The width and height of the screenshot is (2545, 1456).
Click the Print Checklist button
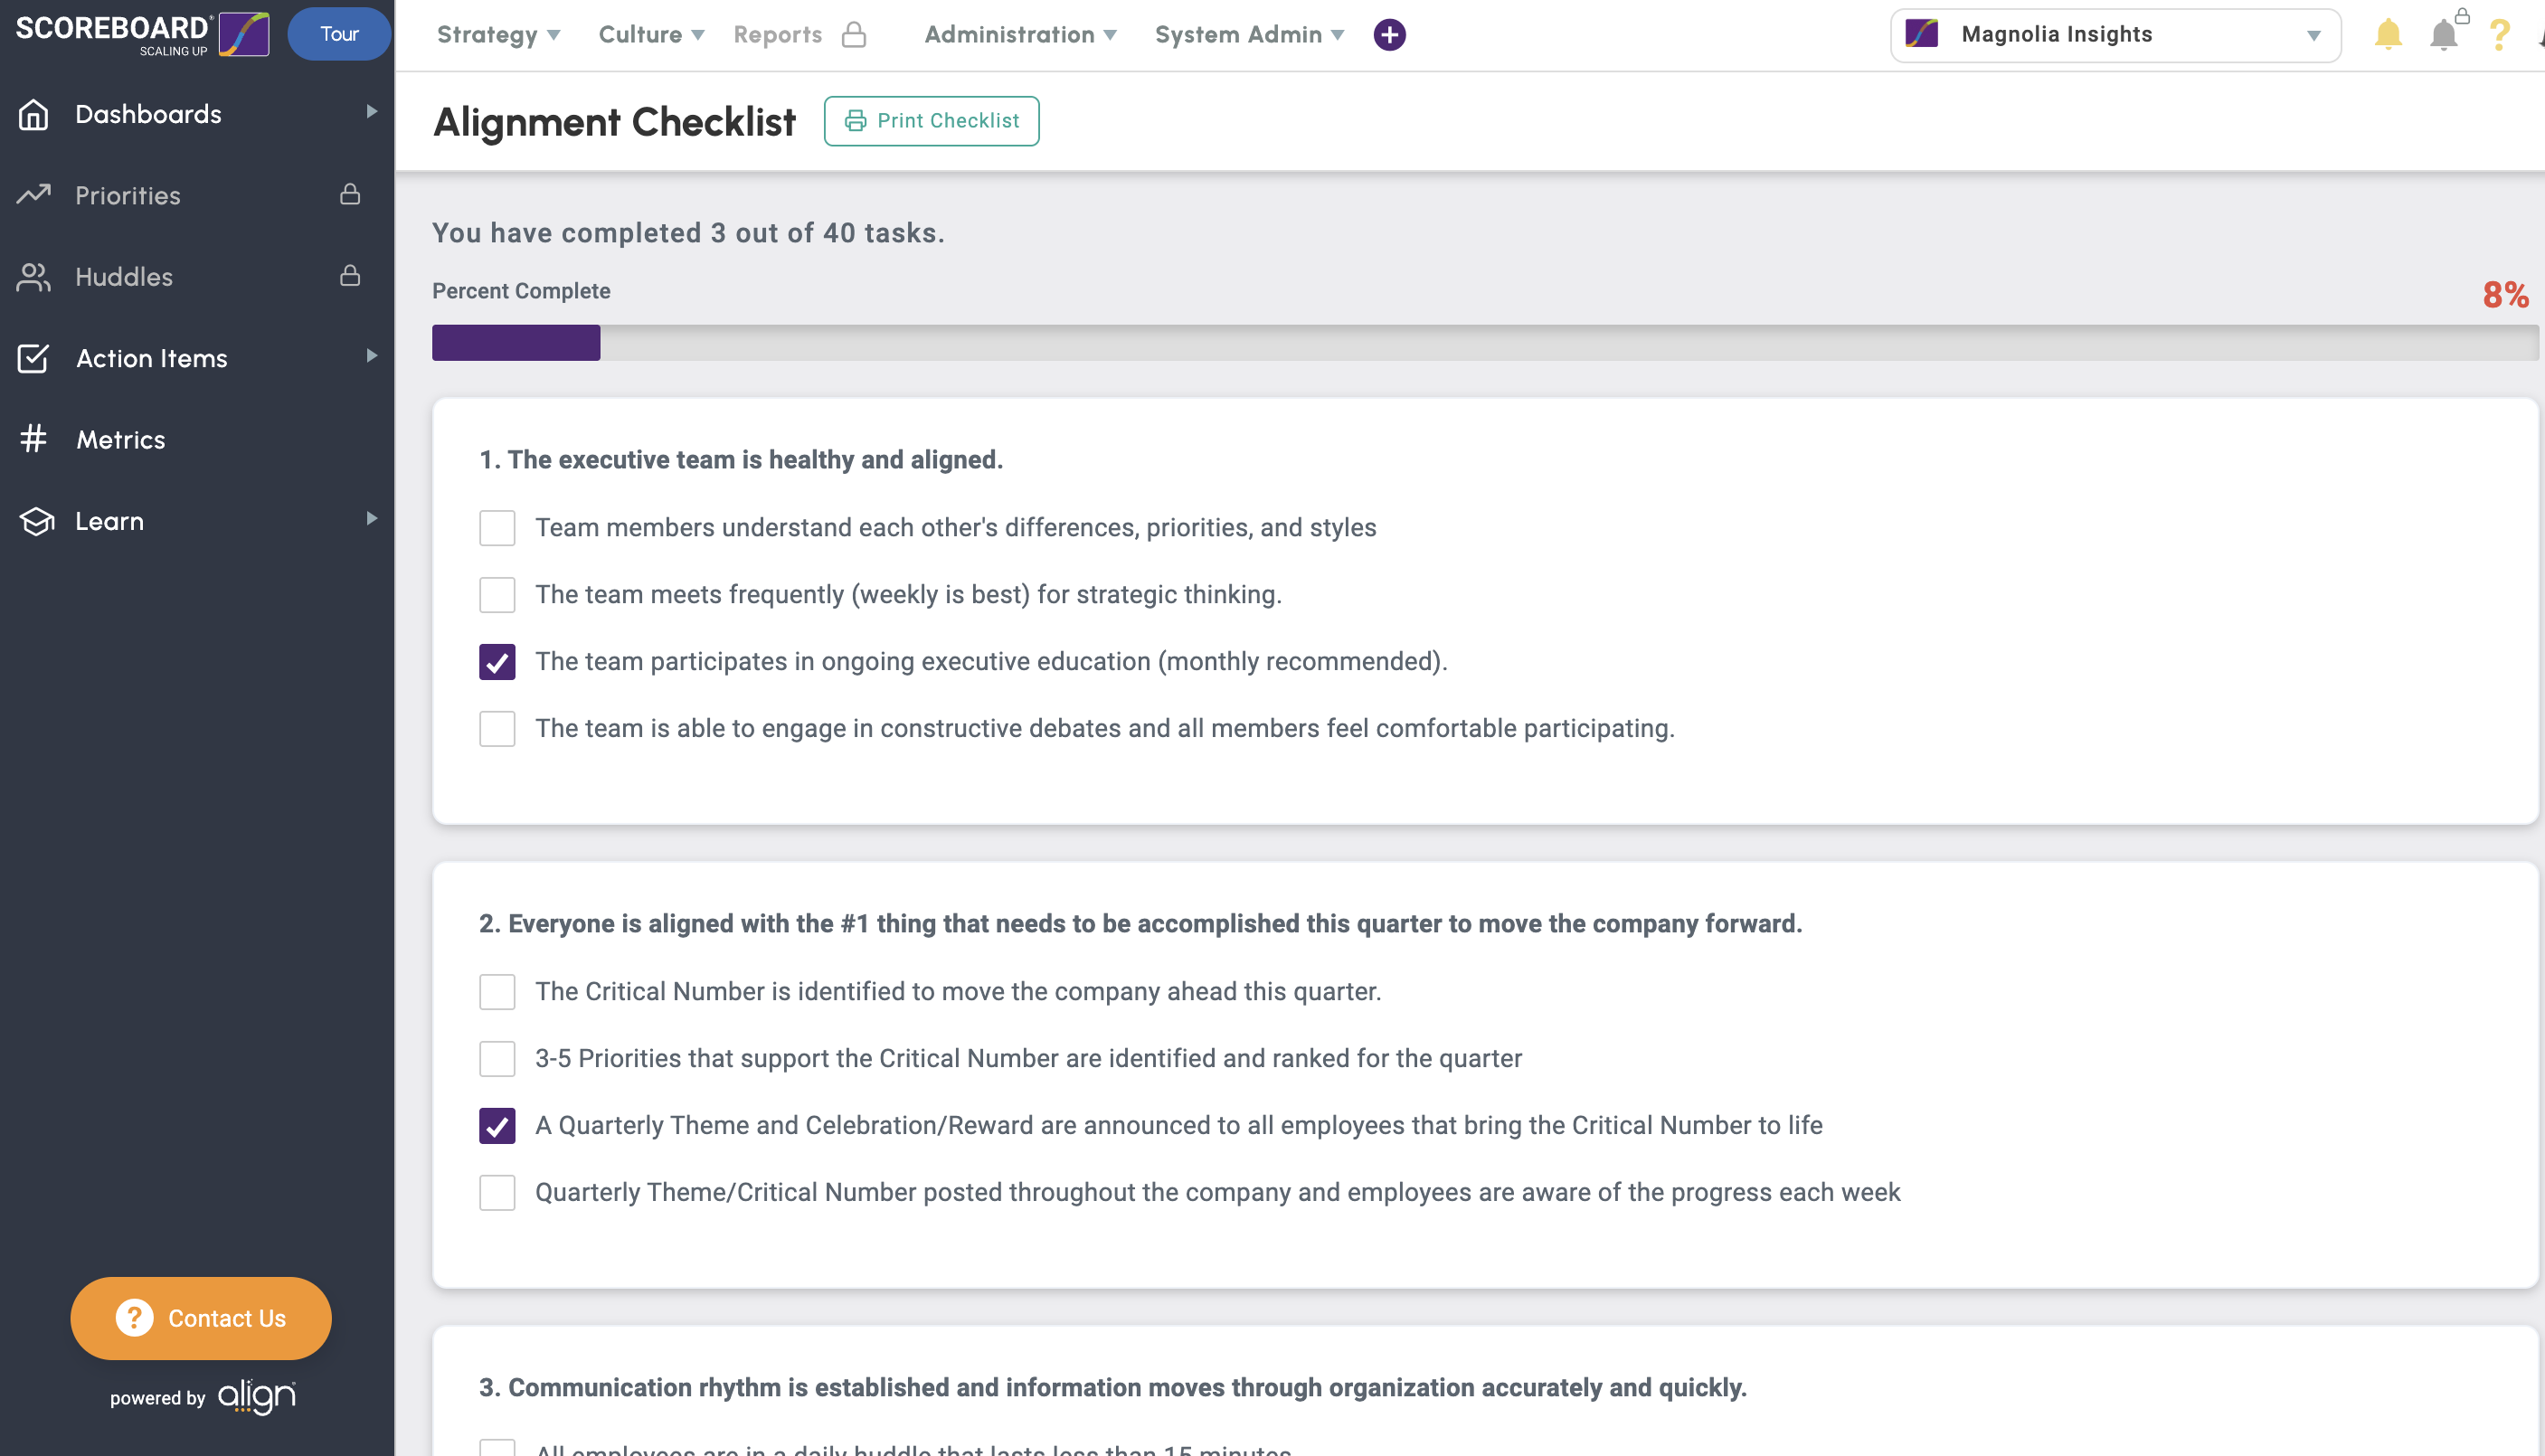(x=931, y=121)
